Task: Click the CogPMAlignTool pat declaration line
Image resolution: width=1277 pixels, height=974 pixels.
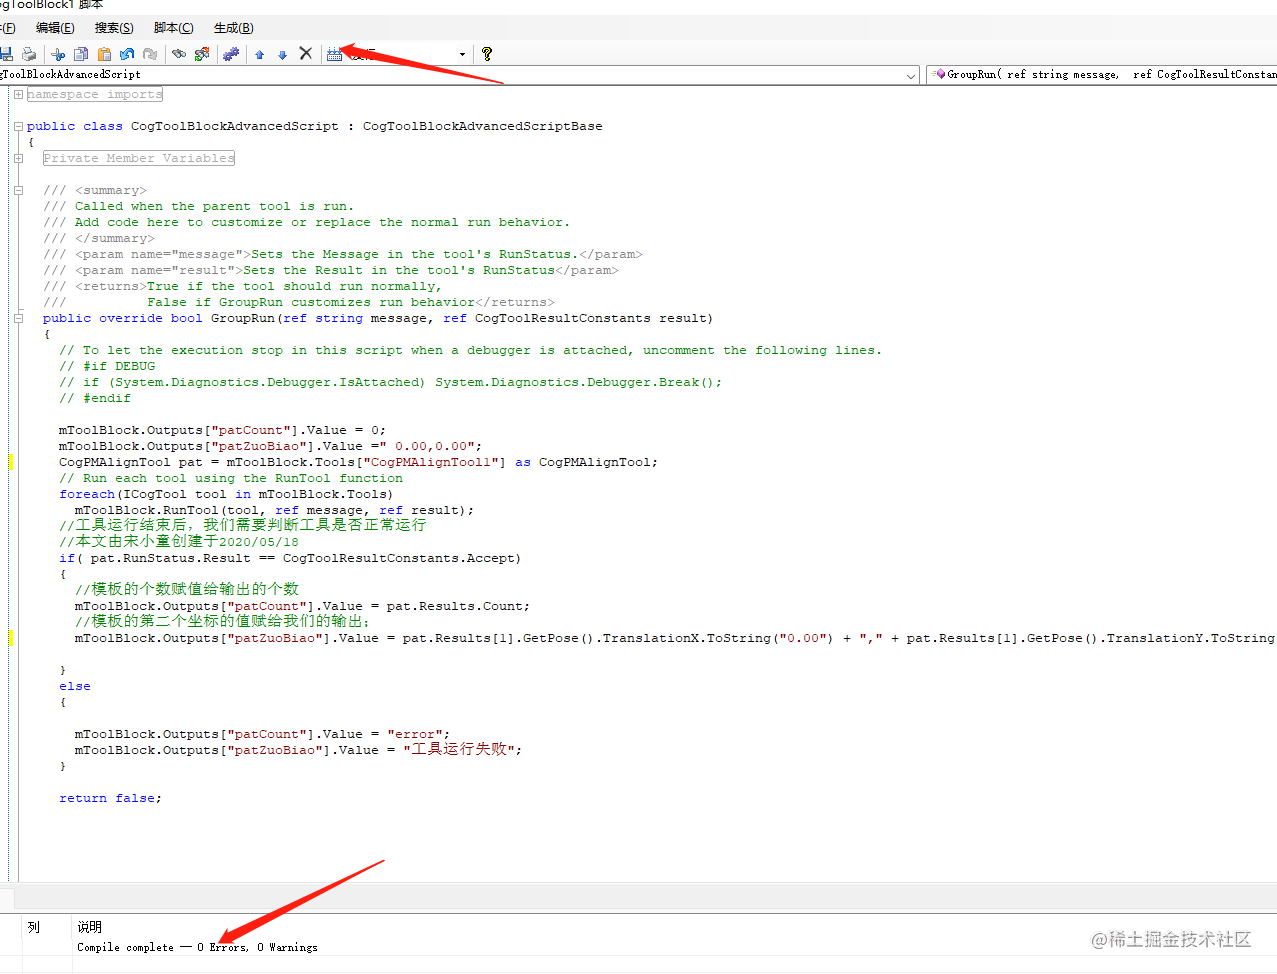Action: 358,462
